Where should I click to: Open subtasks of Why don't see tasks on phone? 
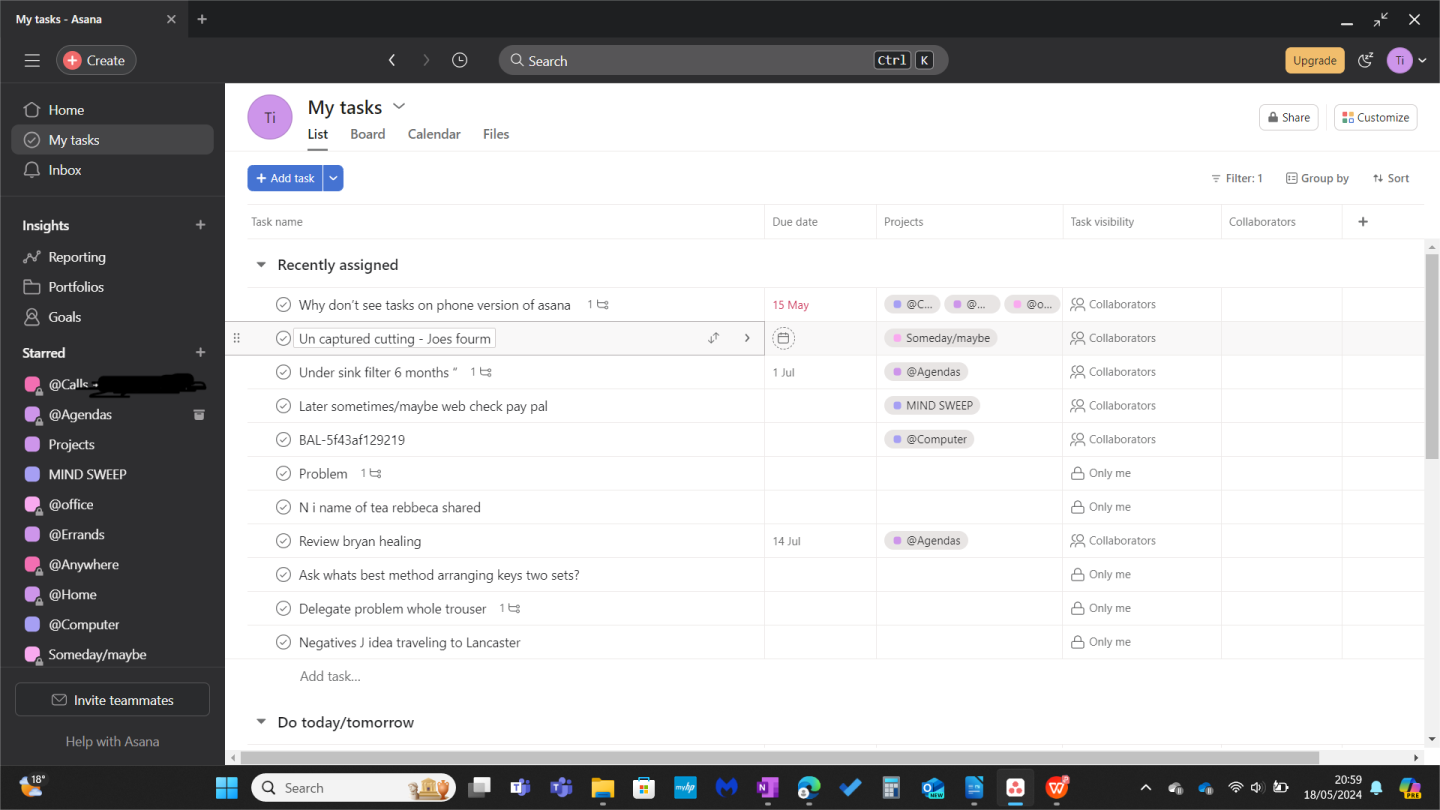pos(598,304)
